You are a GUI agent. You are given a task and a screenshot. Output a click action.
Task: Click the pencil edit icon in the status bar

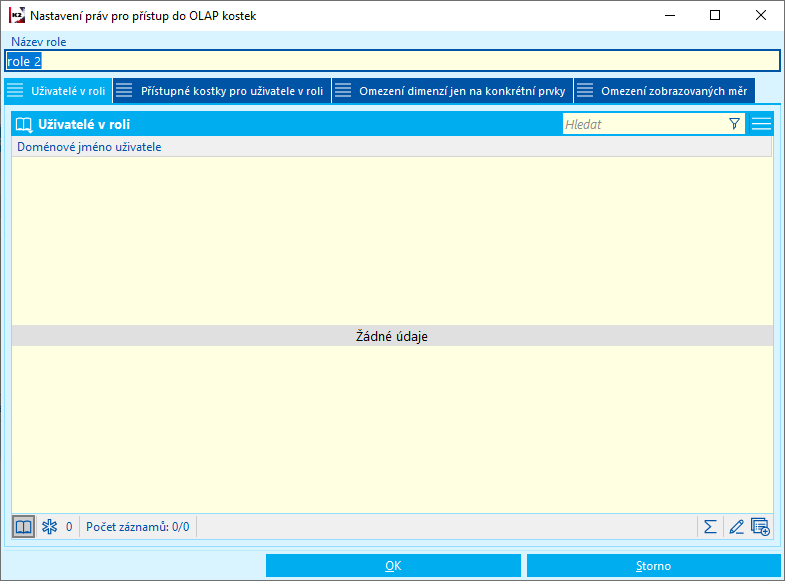736,527
